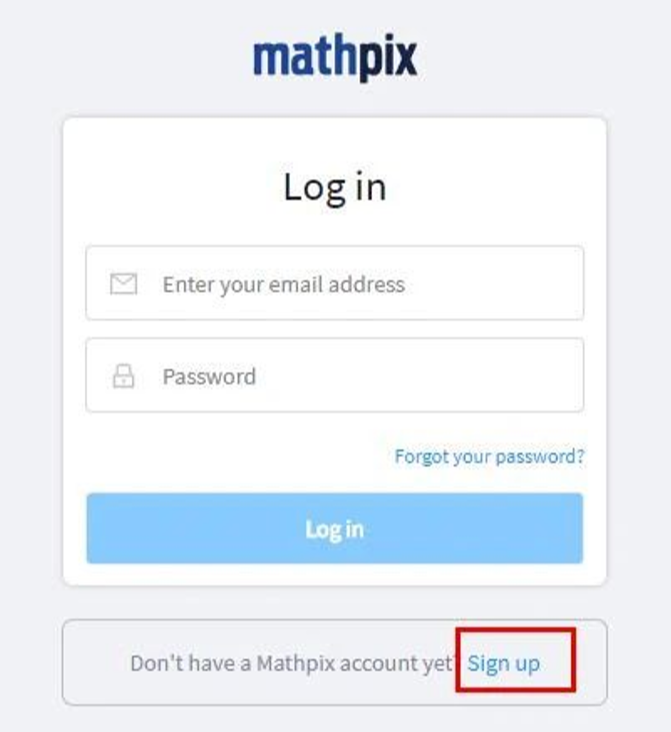Click the mathpix brand header

(x=335, y=58)
